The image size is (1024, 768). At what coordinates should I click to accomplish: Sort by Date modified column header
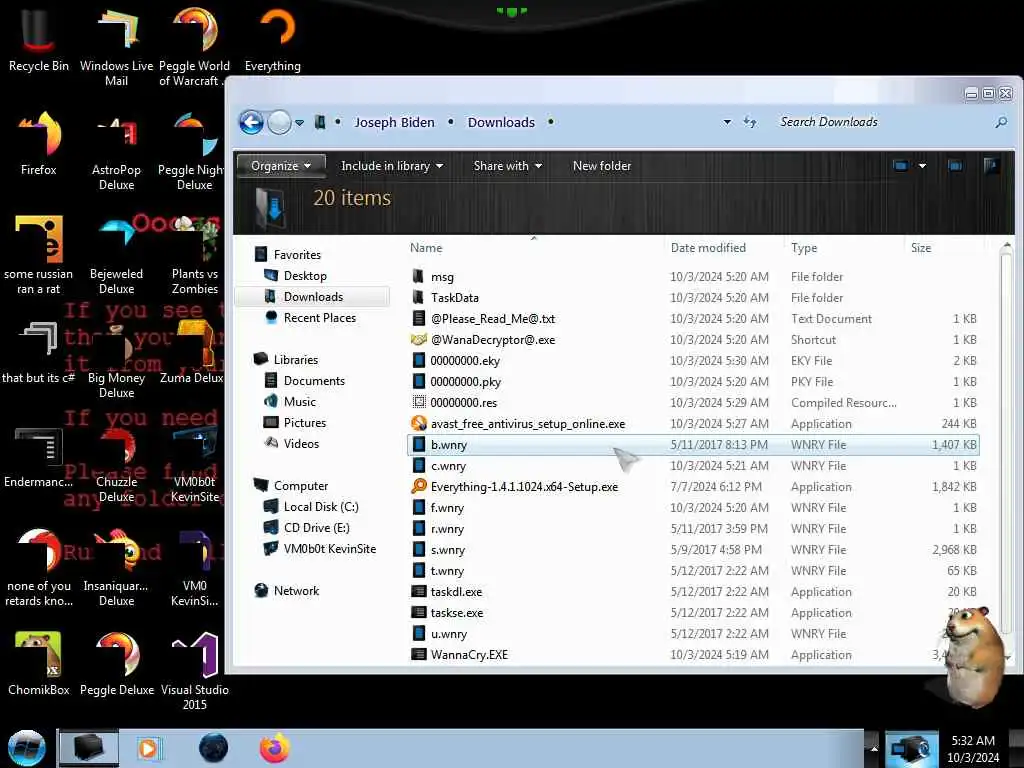click(708, 248)
